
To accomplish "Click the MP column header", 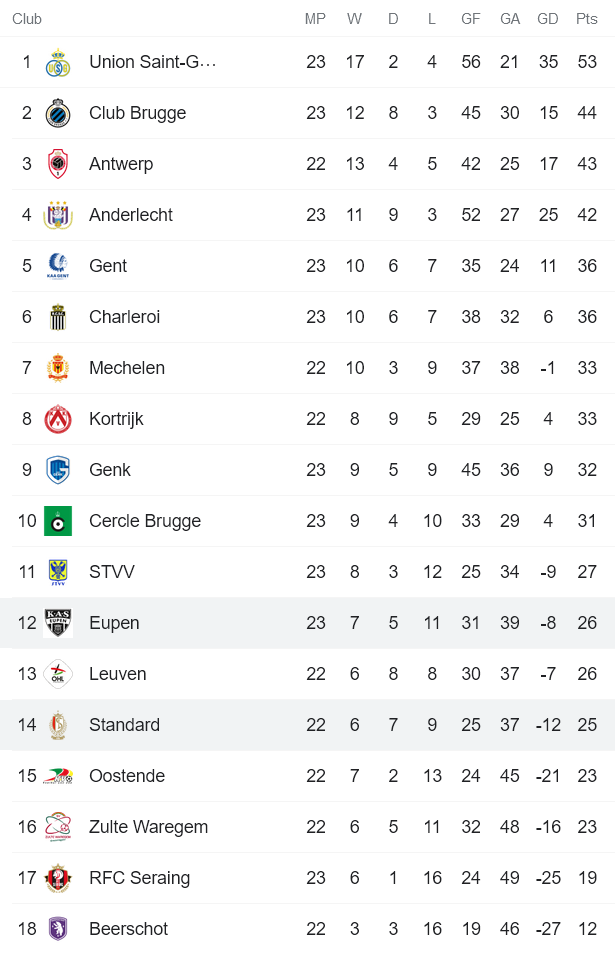I will (316, 18).
